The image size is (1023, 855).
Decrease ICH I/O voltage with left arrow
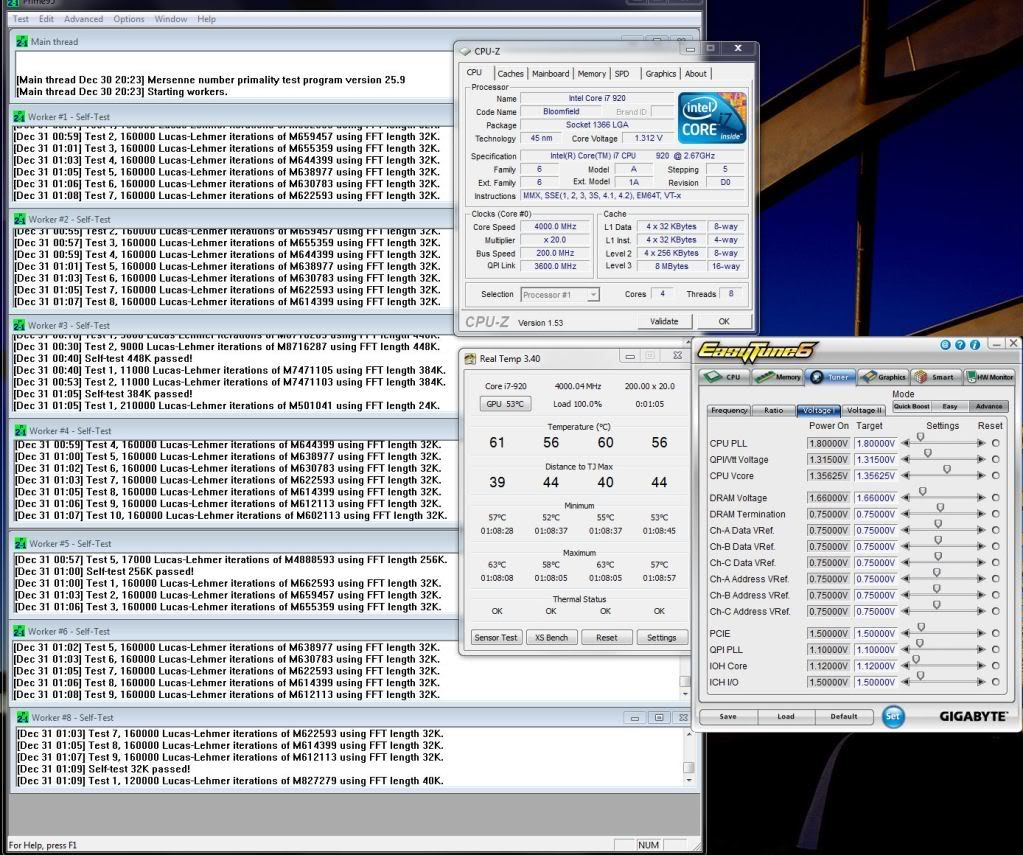click(906, 682)
